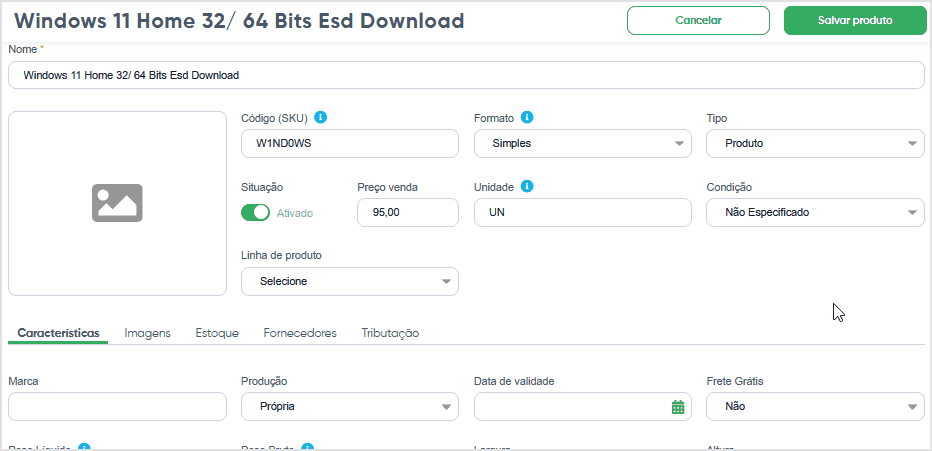This screenshot has width=932, height=451.
Task: Toggle the Situação Ativado switch
Action: (256, 213)
